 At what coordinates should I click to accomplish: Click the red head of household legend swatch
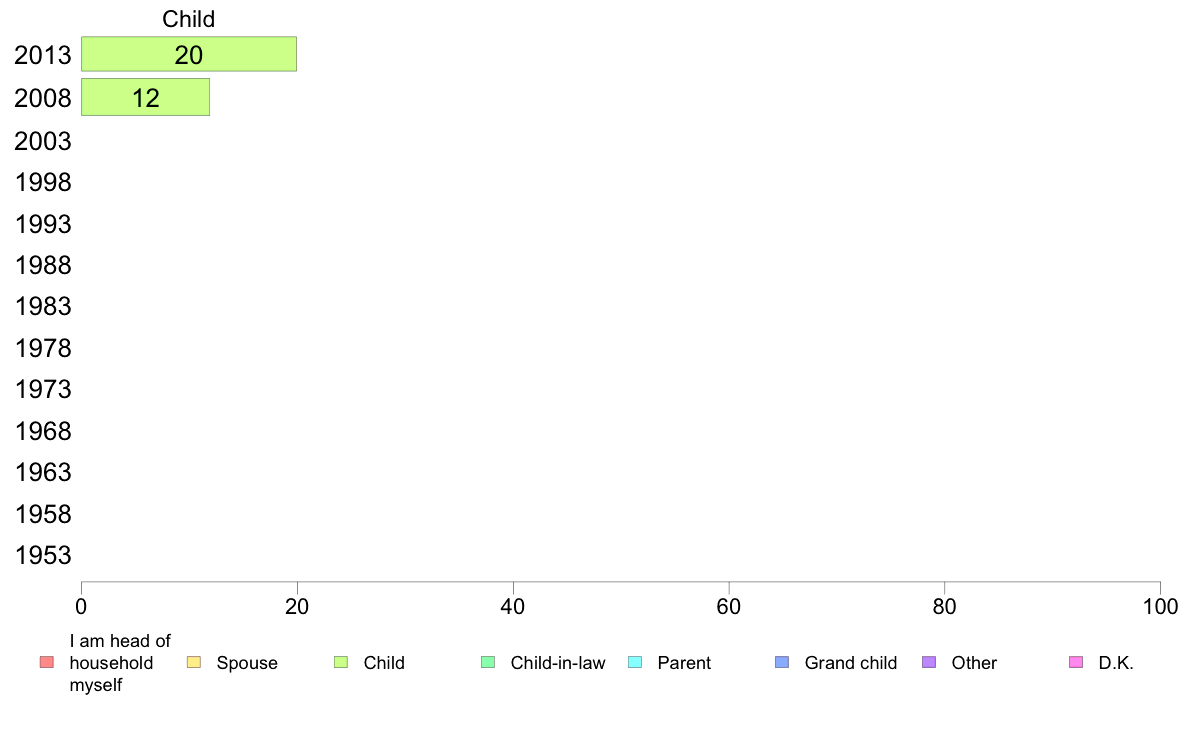47,662
